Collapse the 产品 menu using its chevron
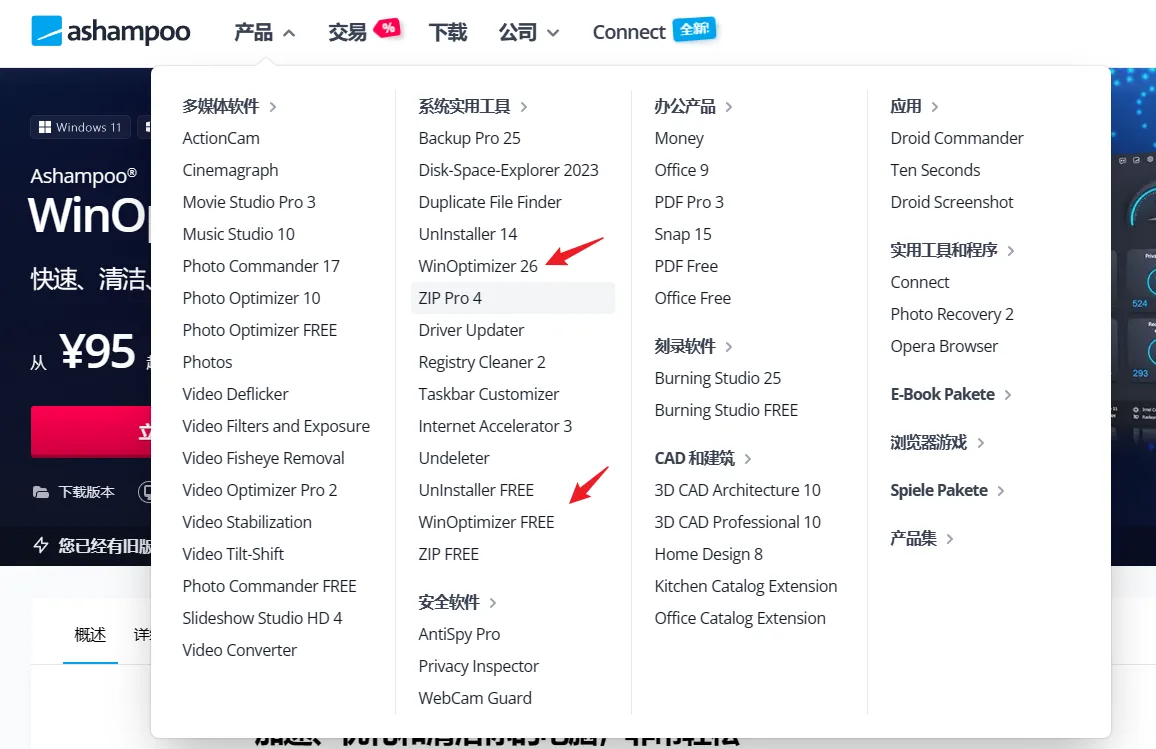1156x749 pixels. point(289,33)
